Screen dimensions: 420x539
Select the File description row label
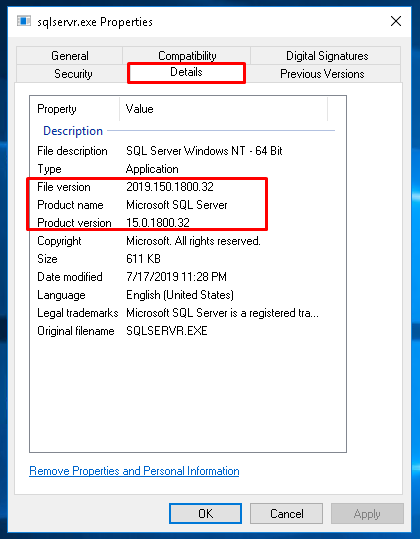coord(72,151)
